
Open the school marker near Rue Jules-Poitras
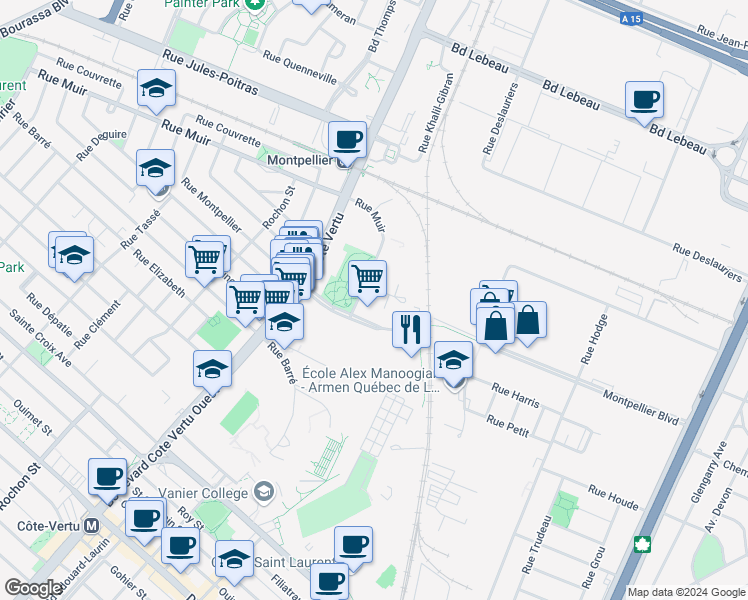tap(156, 90)
